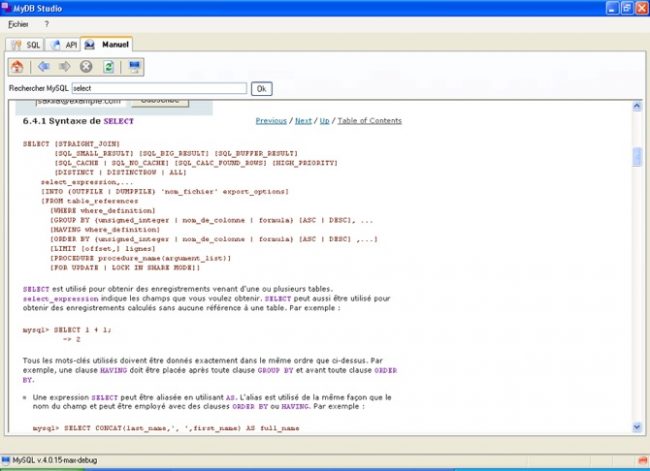Click the 'SELECT [STRAIGHT_JOIN]' syntax line
The width and height of the screenshot is (650, 471).
[71, 144]
